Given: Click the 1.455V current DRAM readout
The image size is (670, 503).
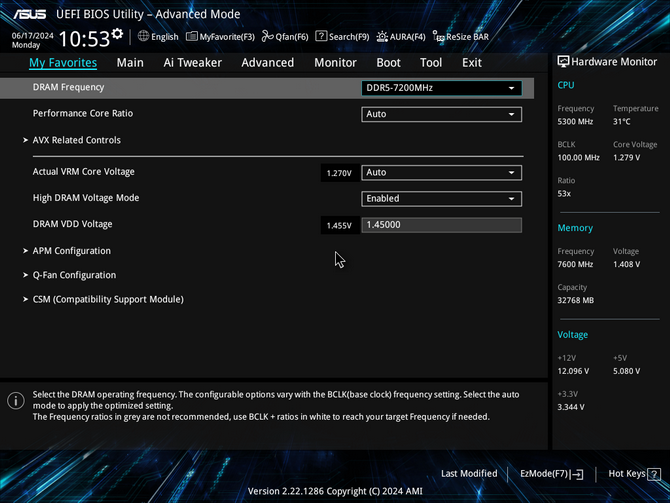Looking at the screenshot, I should [x=339, y=226].
